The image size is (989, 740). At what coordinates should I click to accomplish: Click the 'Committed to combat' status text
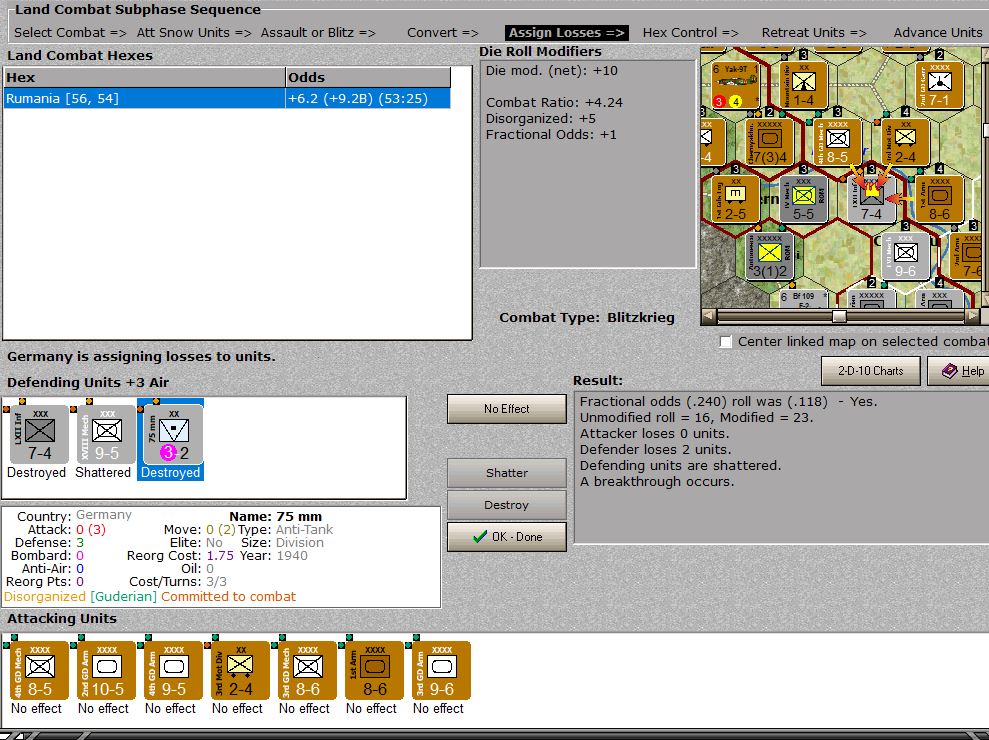pos(228,597)
